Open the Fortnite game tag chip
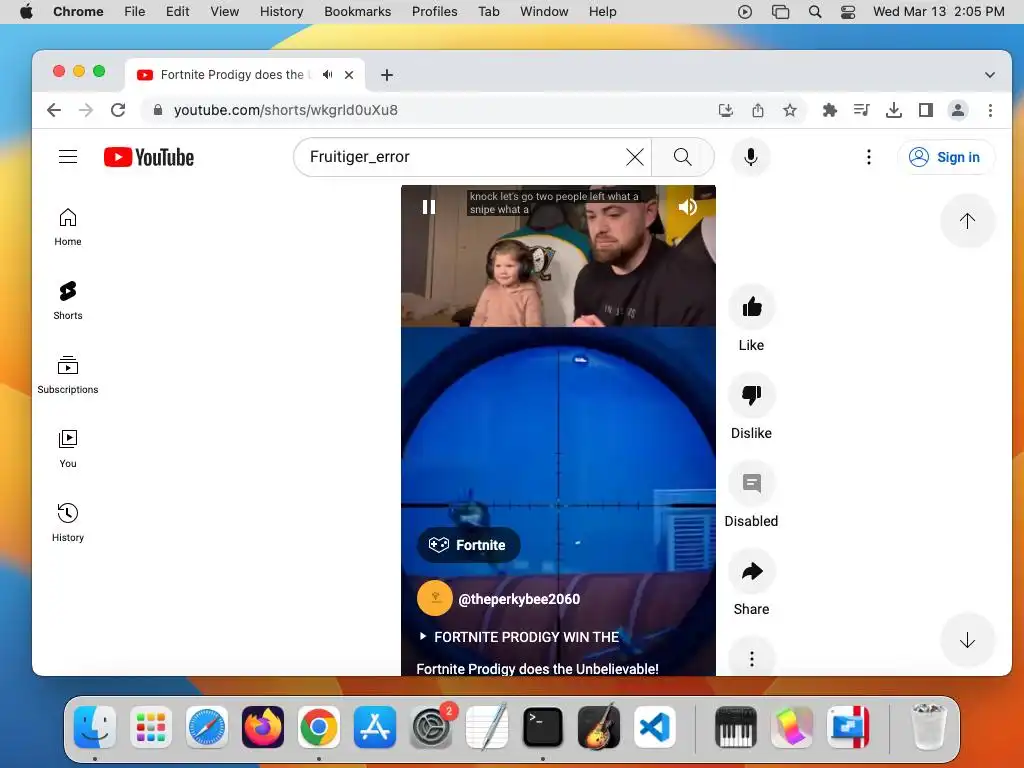This screenshot has height=768, width=1024. pos(468,545)
